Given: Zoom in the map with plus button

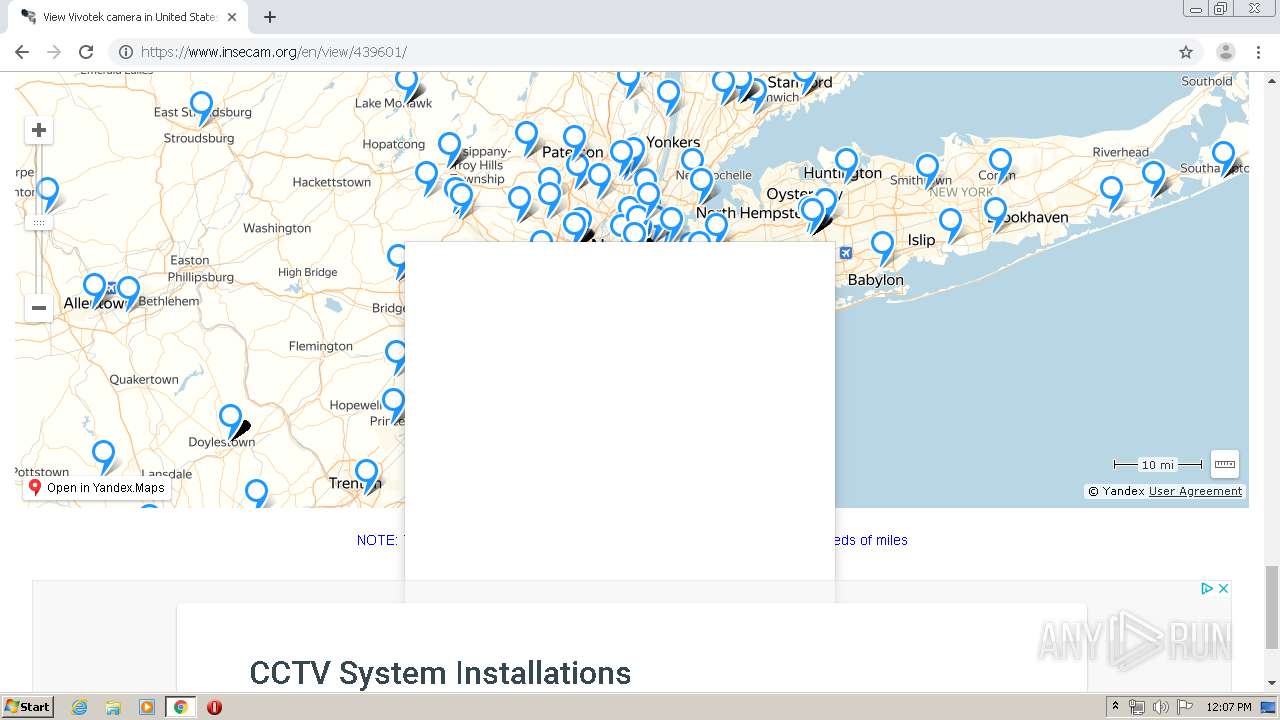Looking at the screenshot, I should [39, 130].
